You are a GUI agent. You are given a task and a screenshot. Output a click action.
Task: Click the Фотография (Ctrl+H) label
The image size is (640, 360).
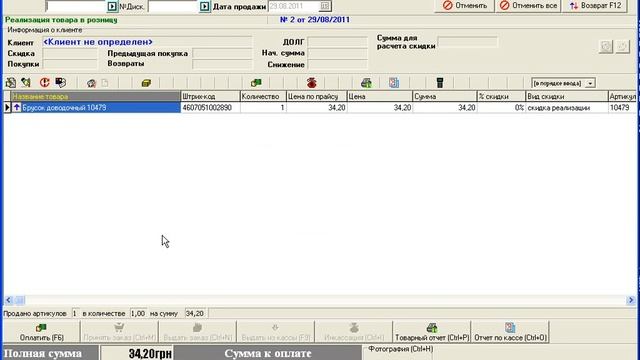pos(400,349)
